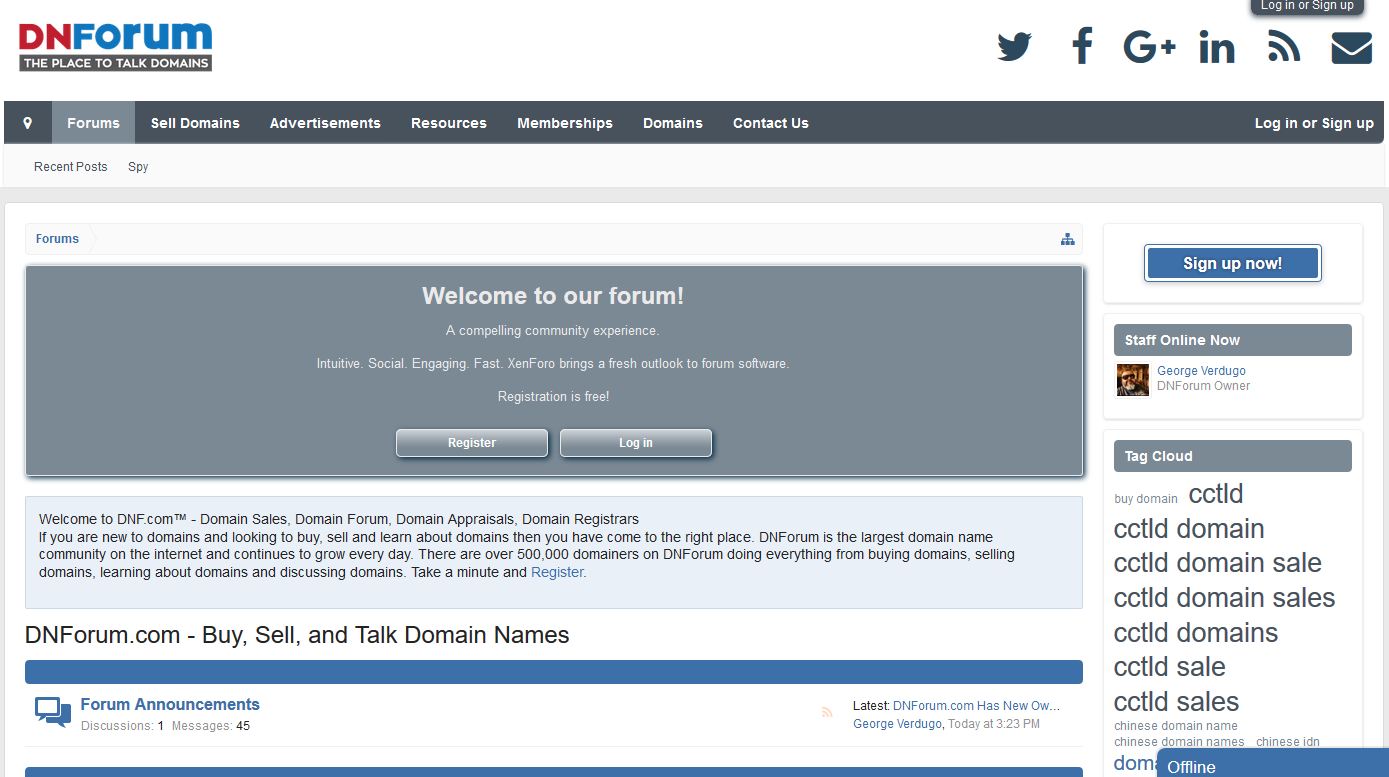
Task: Click the chinese idn tag
Action: click(1288, 742)
